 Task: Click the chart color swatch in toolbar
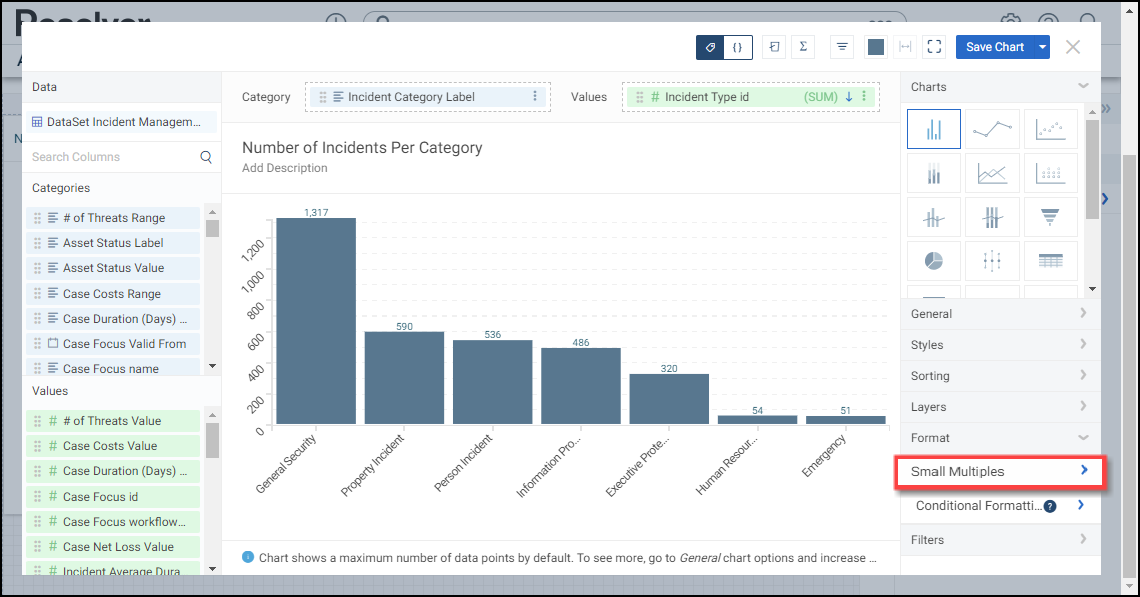(876, 47)
